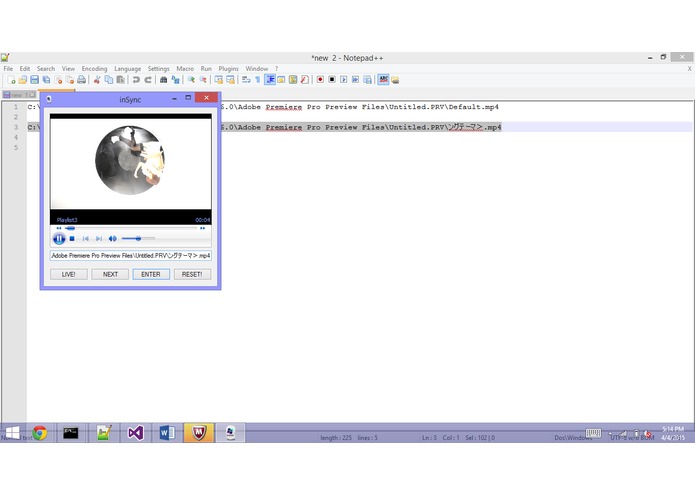Open the Plugins menu
Image resolution: width=695 pixels, height=494 pixels.
228,69
